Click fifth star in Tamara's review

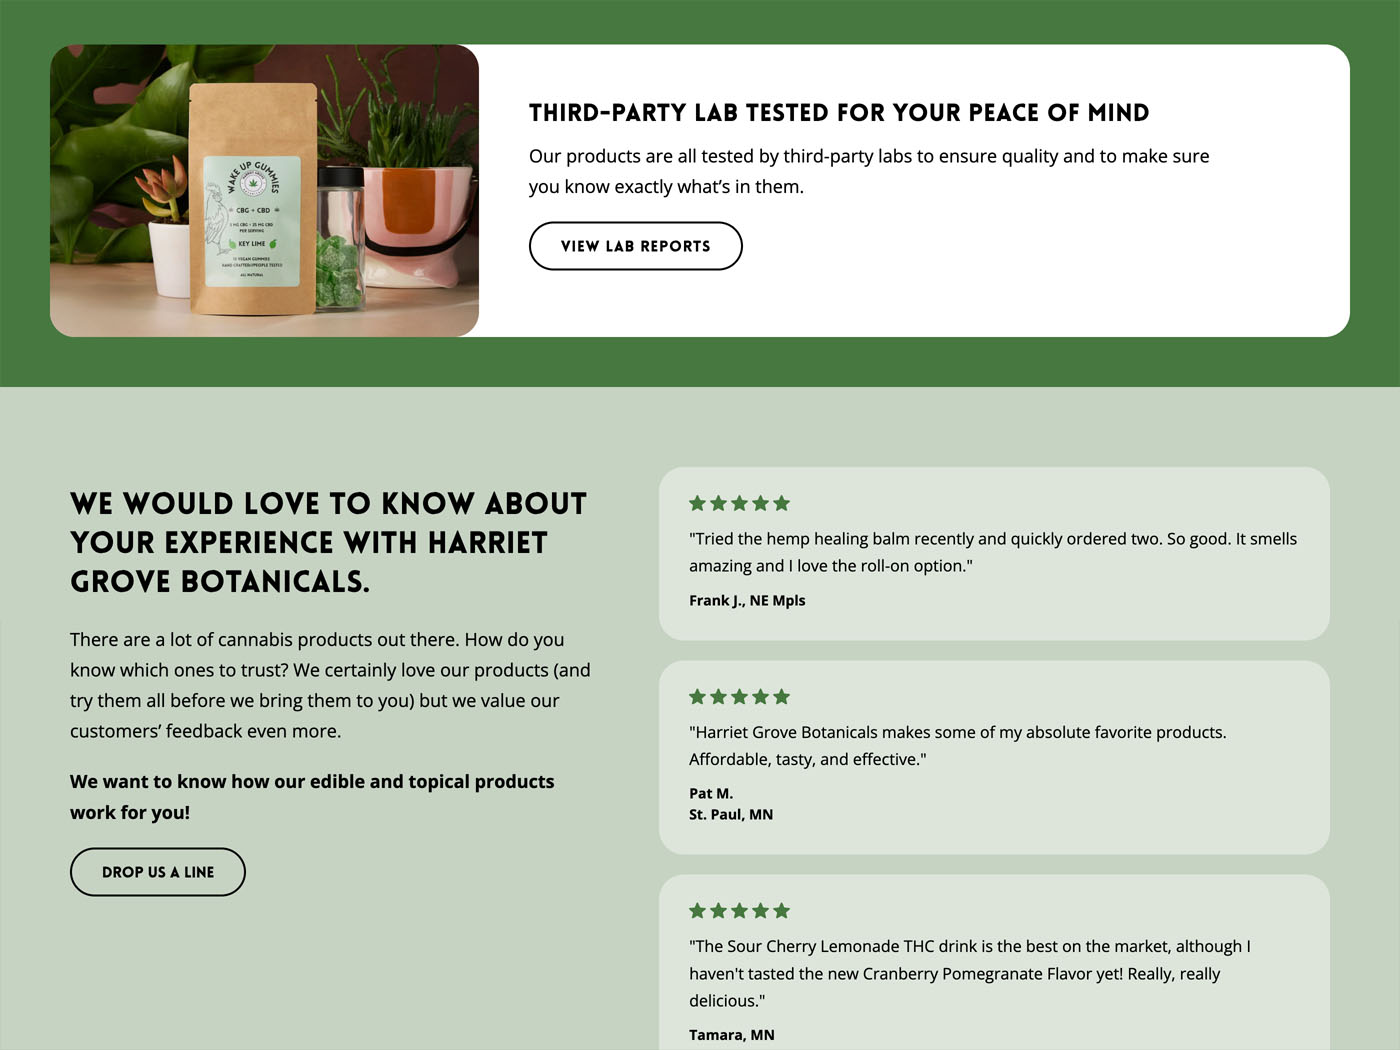(x=782, y=910)
